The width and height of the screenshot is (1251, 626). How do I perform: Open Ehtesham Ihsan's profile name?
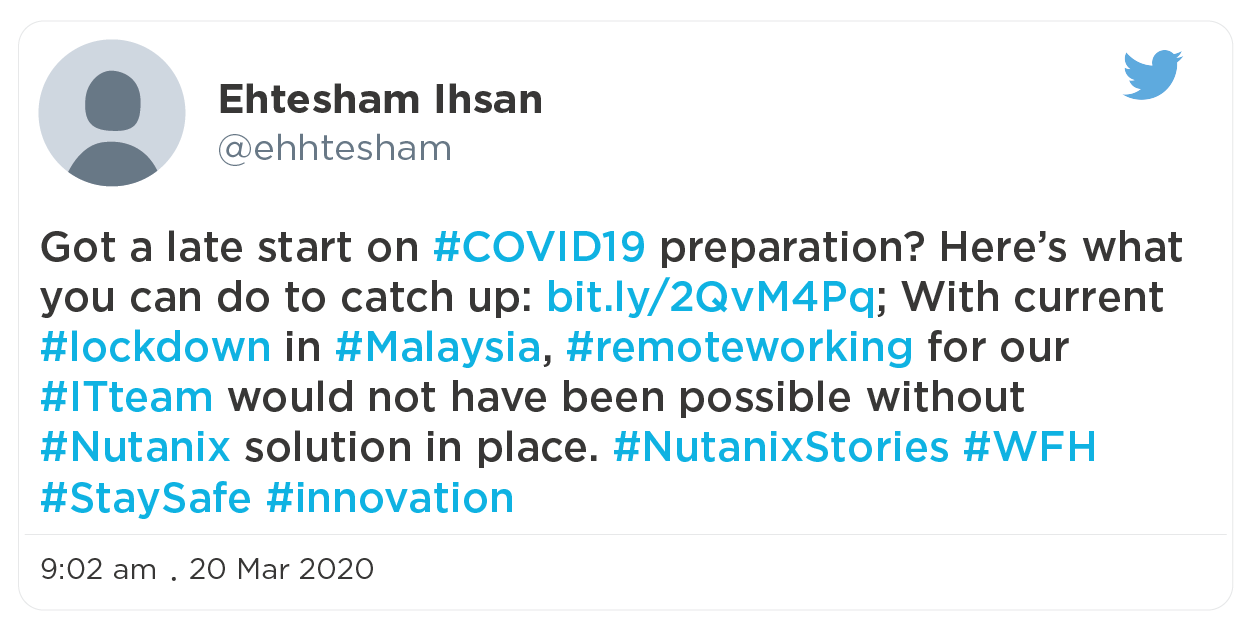point(380,99)
